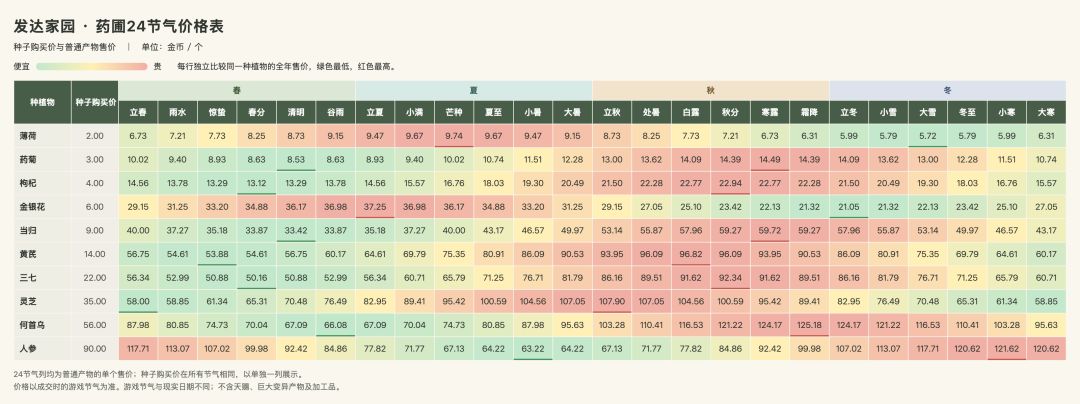This screenshot has height=404, width=1080.
Task: Select the 灵芝 row label
Action: pos(42,301)
